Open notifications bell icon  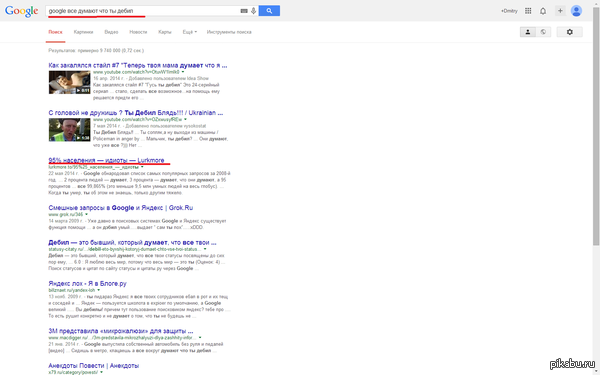click(543, 11)
